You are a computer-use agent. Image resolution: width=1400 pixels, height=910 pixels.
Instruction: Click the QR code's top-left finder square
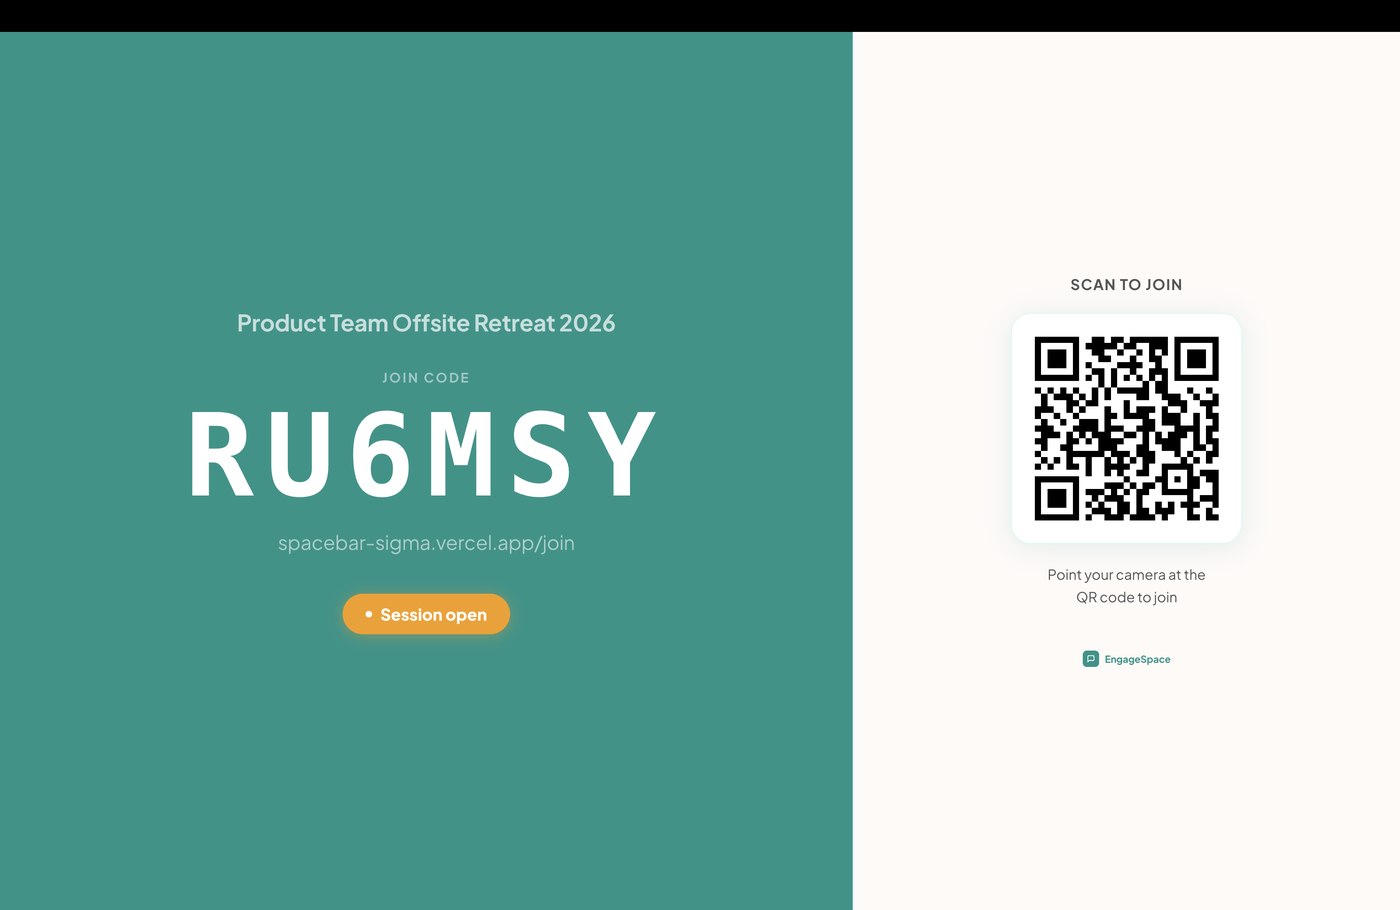[1056, 358]
